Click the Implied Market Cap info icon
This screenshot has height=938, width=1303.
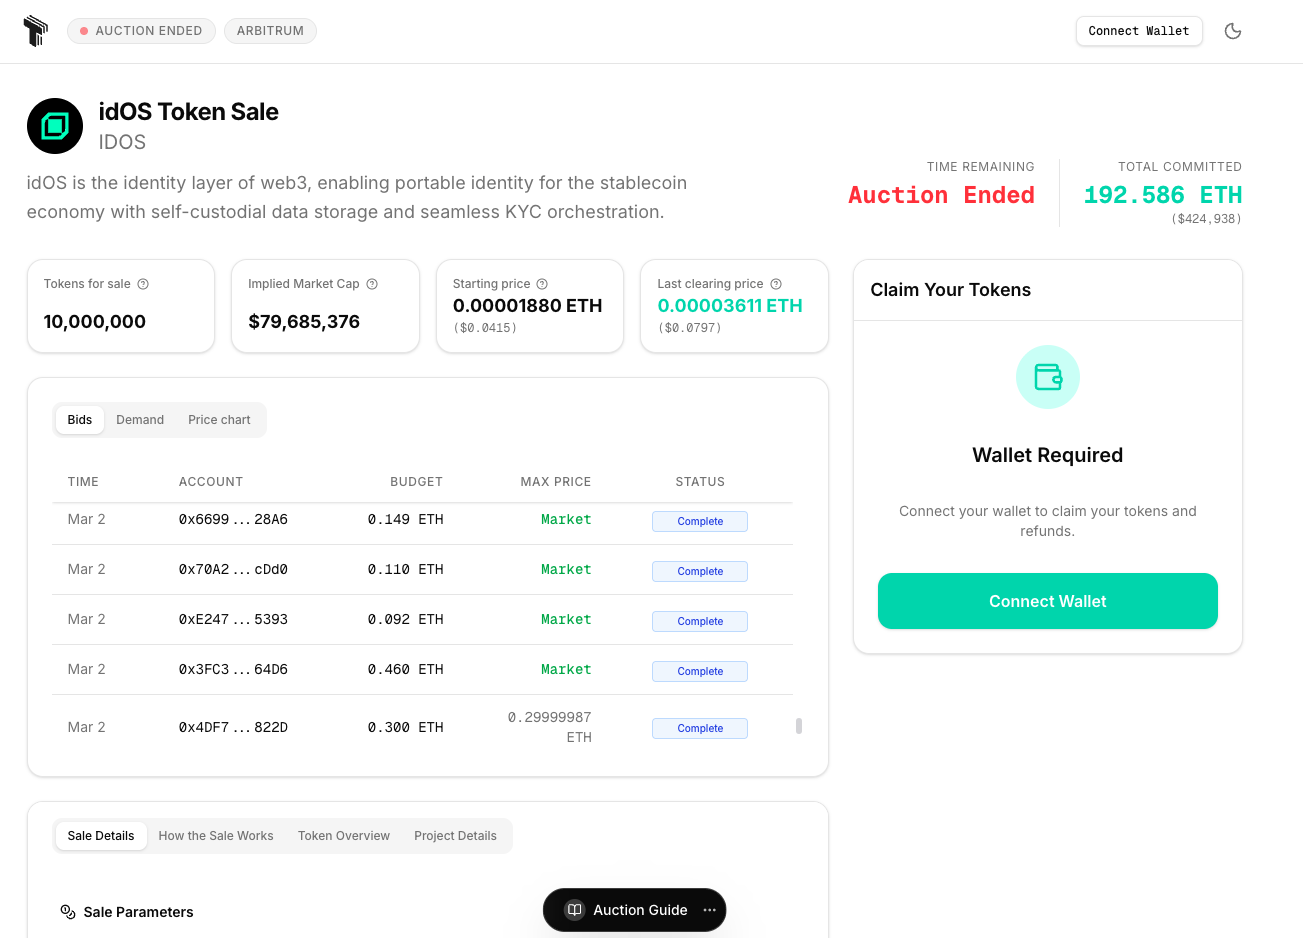click(373, 284)
